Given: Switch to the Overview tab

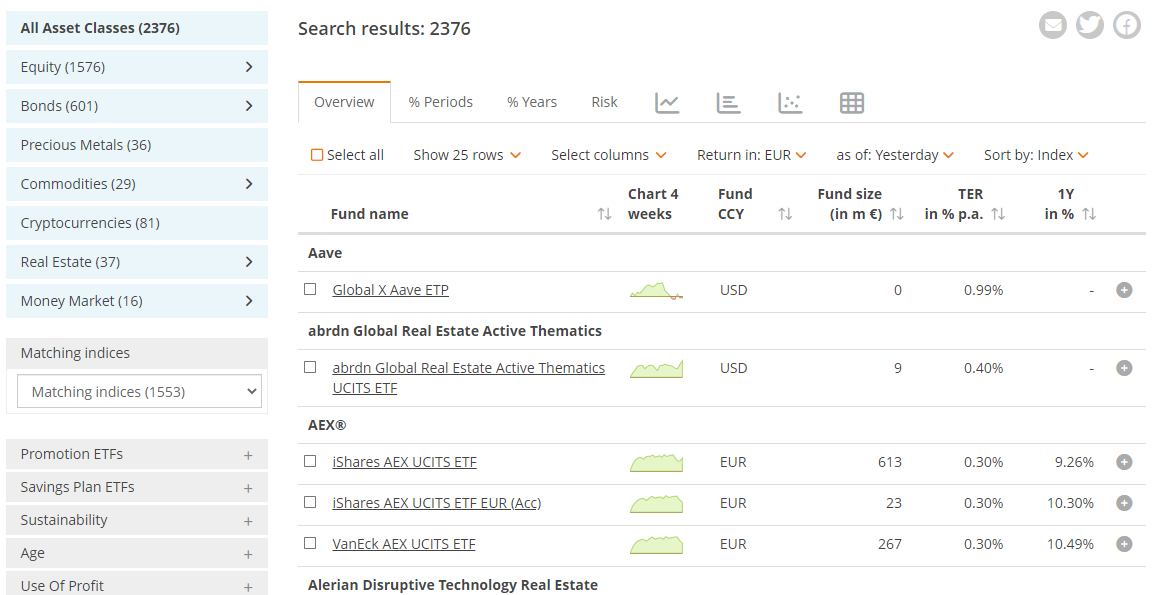Looking at the screenshot, I should coord(344,102).
